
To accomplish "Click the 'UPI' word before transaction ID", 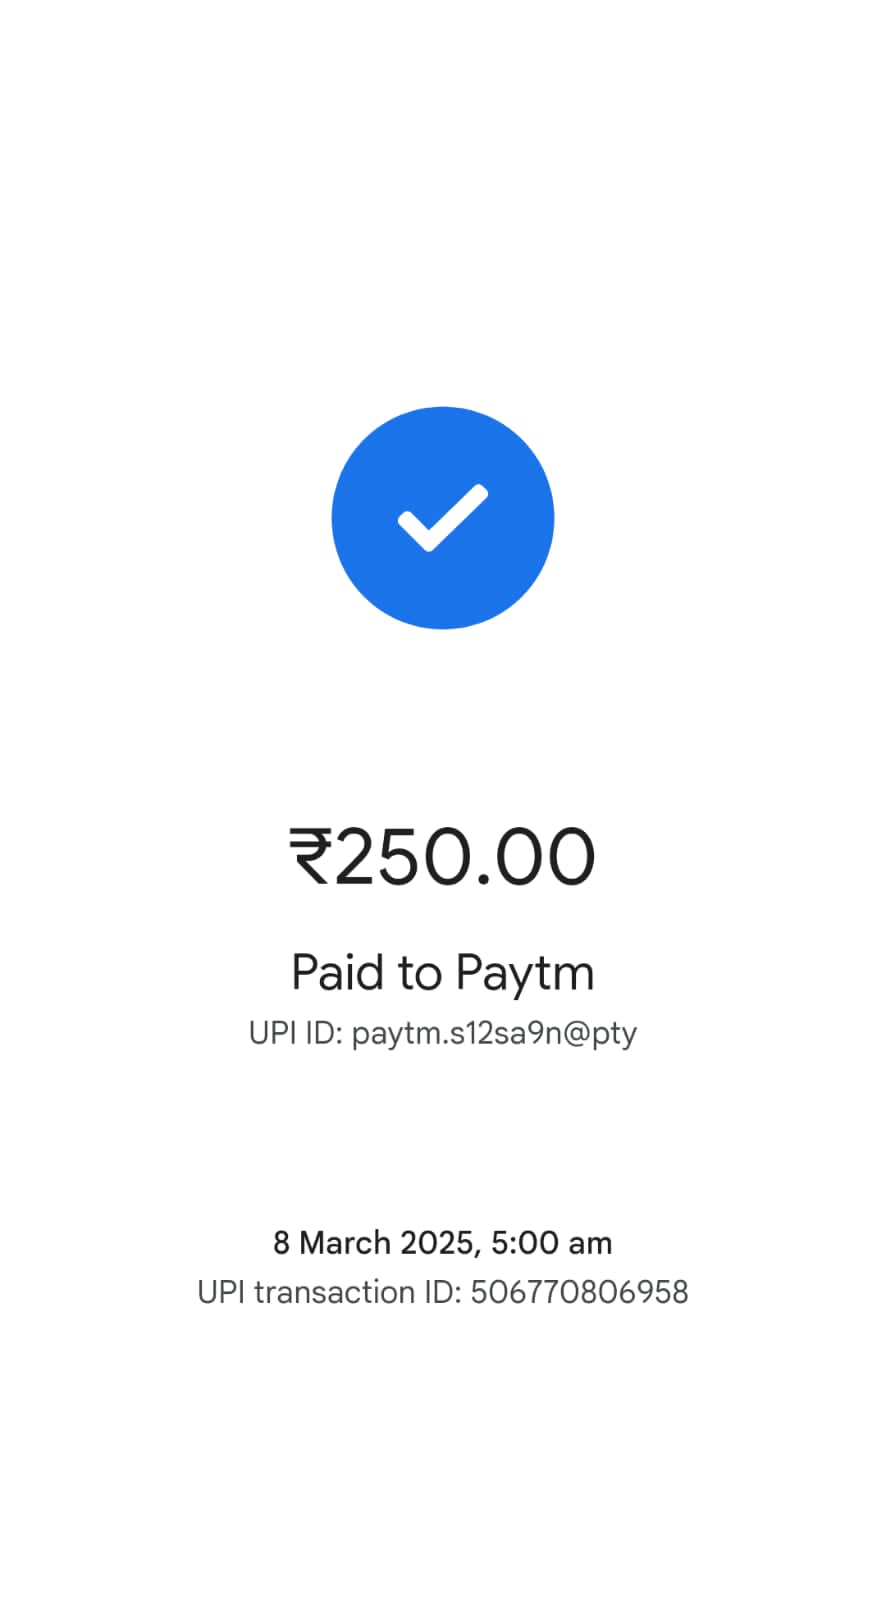I will coord(221,1292).
